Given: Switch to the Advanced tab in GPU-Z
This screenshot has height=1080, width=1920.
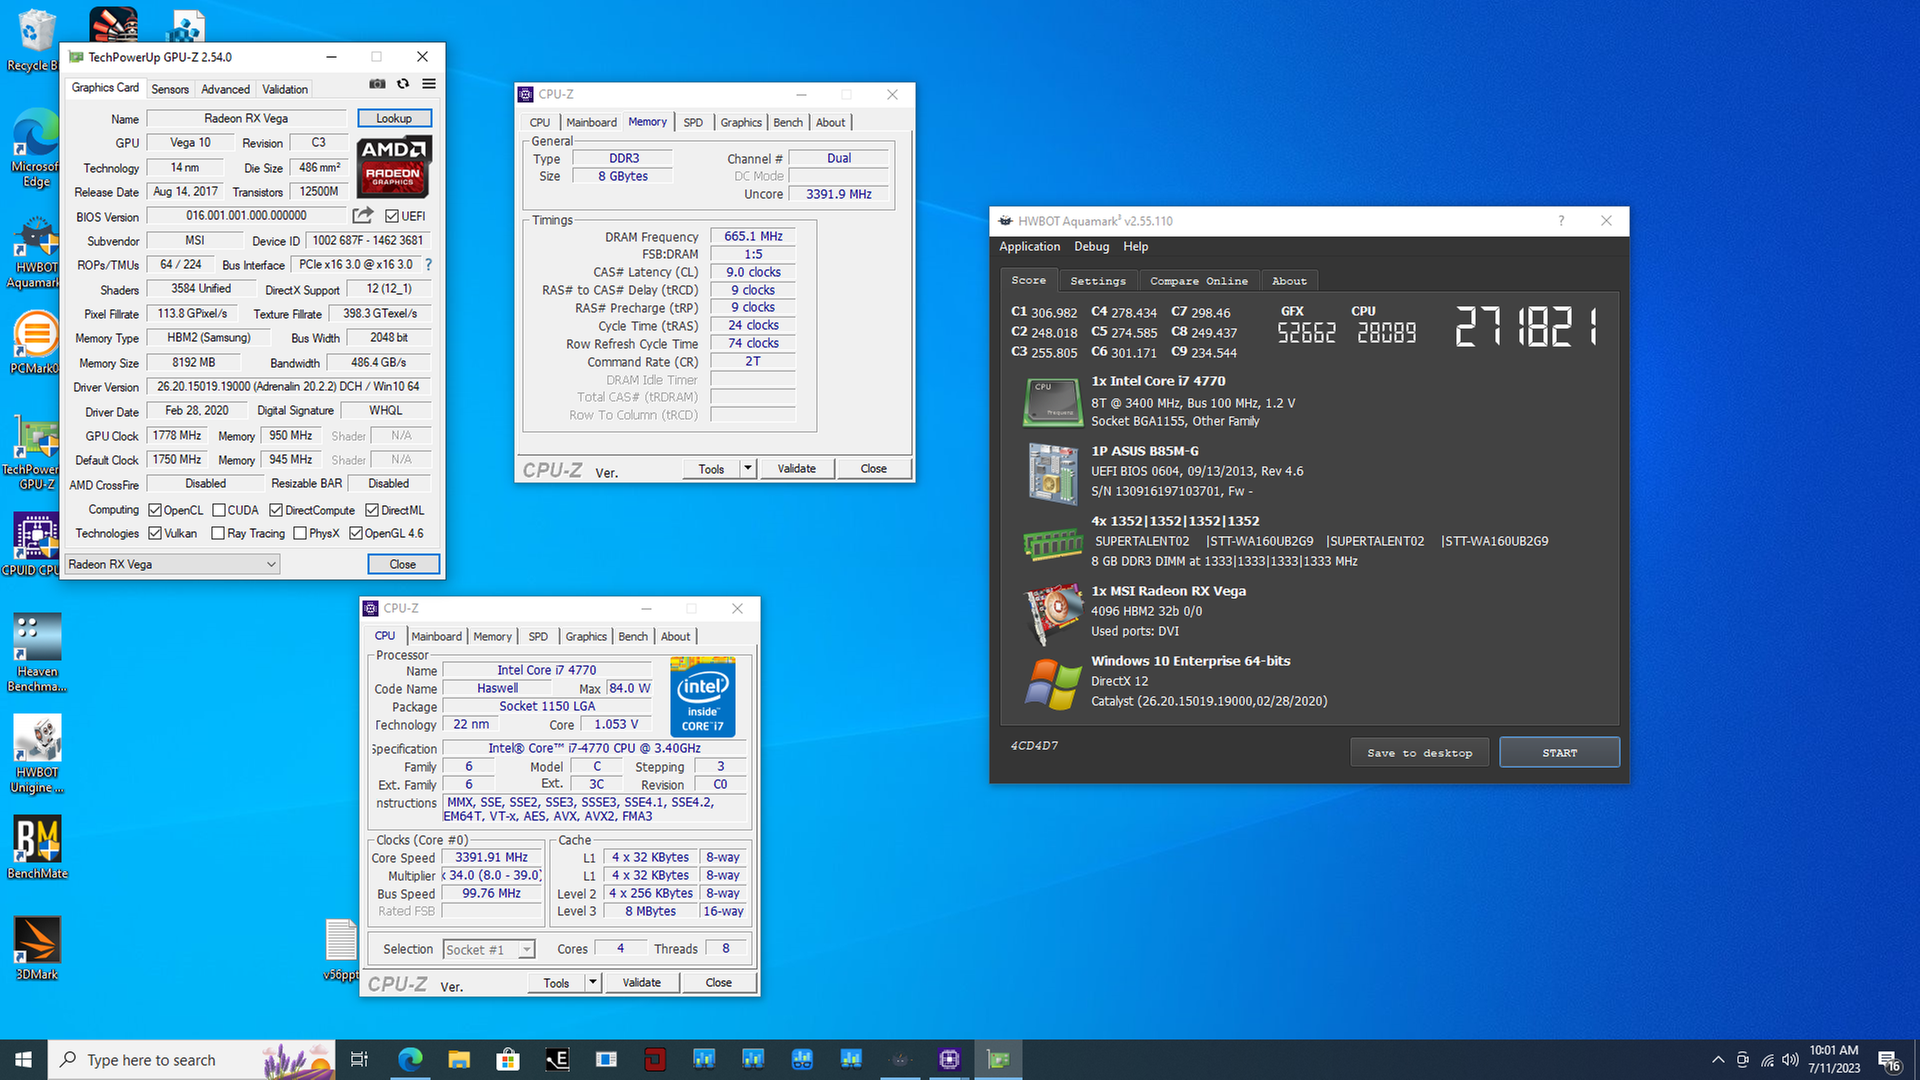Looking at the screenshot, I should (226, 89).
